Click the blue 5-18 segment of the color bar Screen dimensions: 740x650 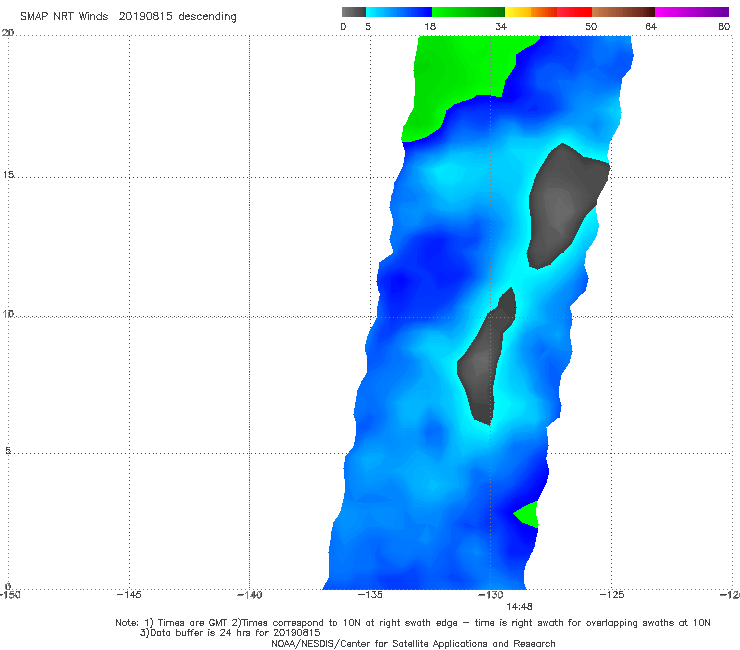pos(399,12)
